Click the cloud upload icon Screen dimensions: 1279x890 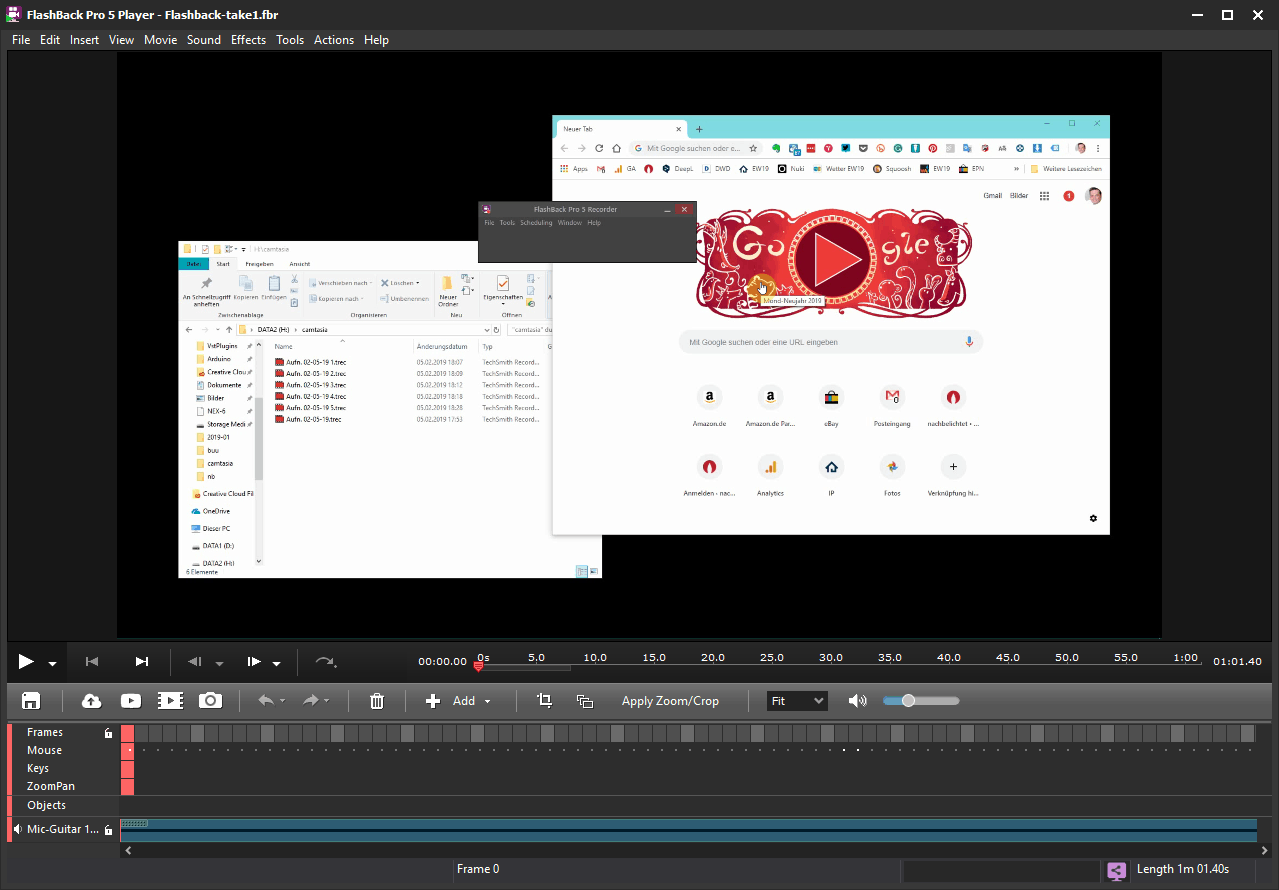[91, 701]
